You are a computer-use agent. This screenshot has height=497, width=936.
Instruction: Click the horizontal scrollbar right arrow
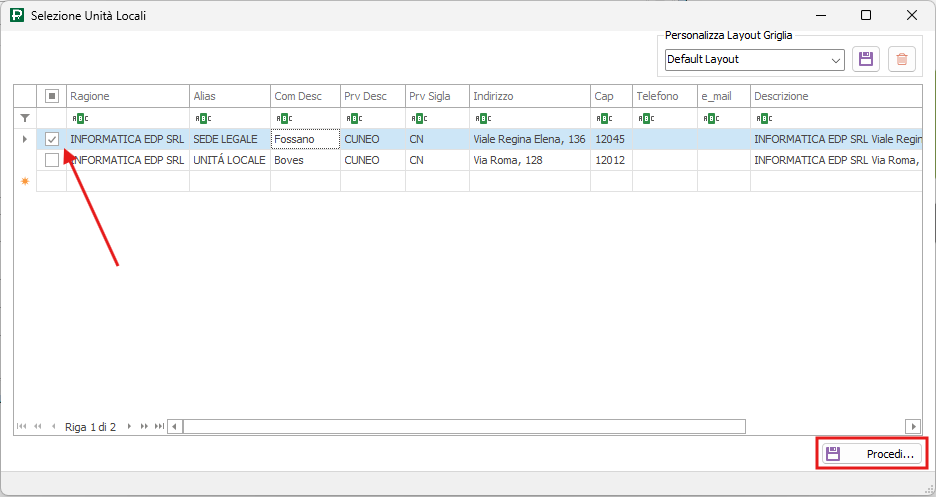(912, 427)
